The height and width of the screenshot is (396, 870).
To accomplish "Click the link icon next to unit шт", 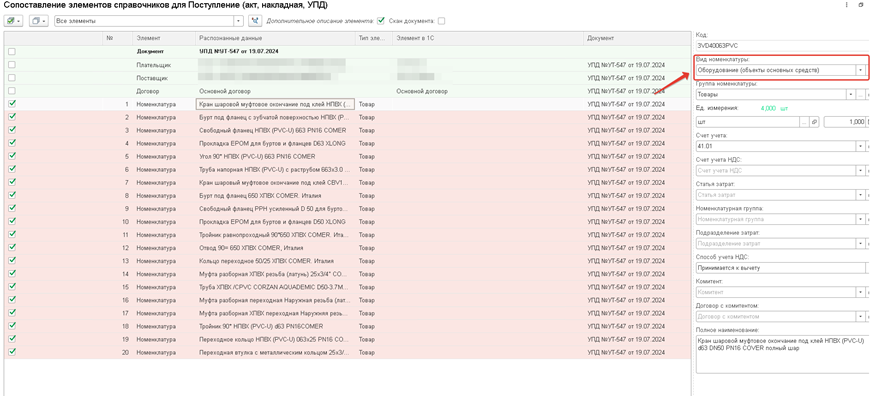I will point(814,121).
